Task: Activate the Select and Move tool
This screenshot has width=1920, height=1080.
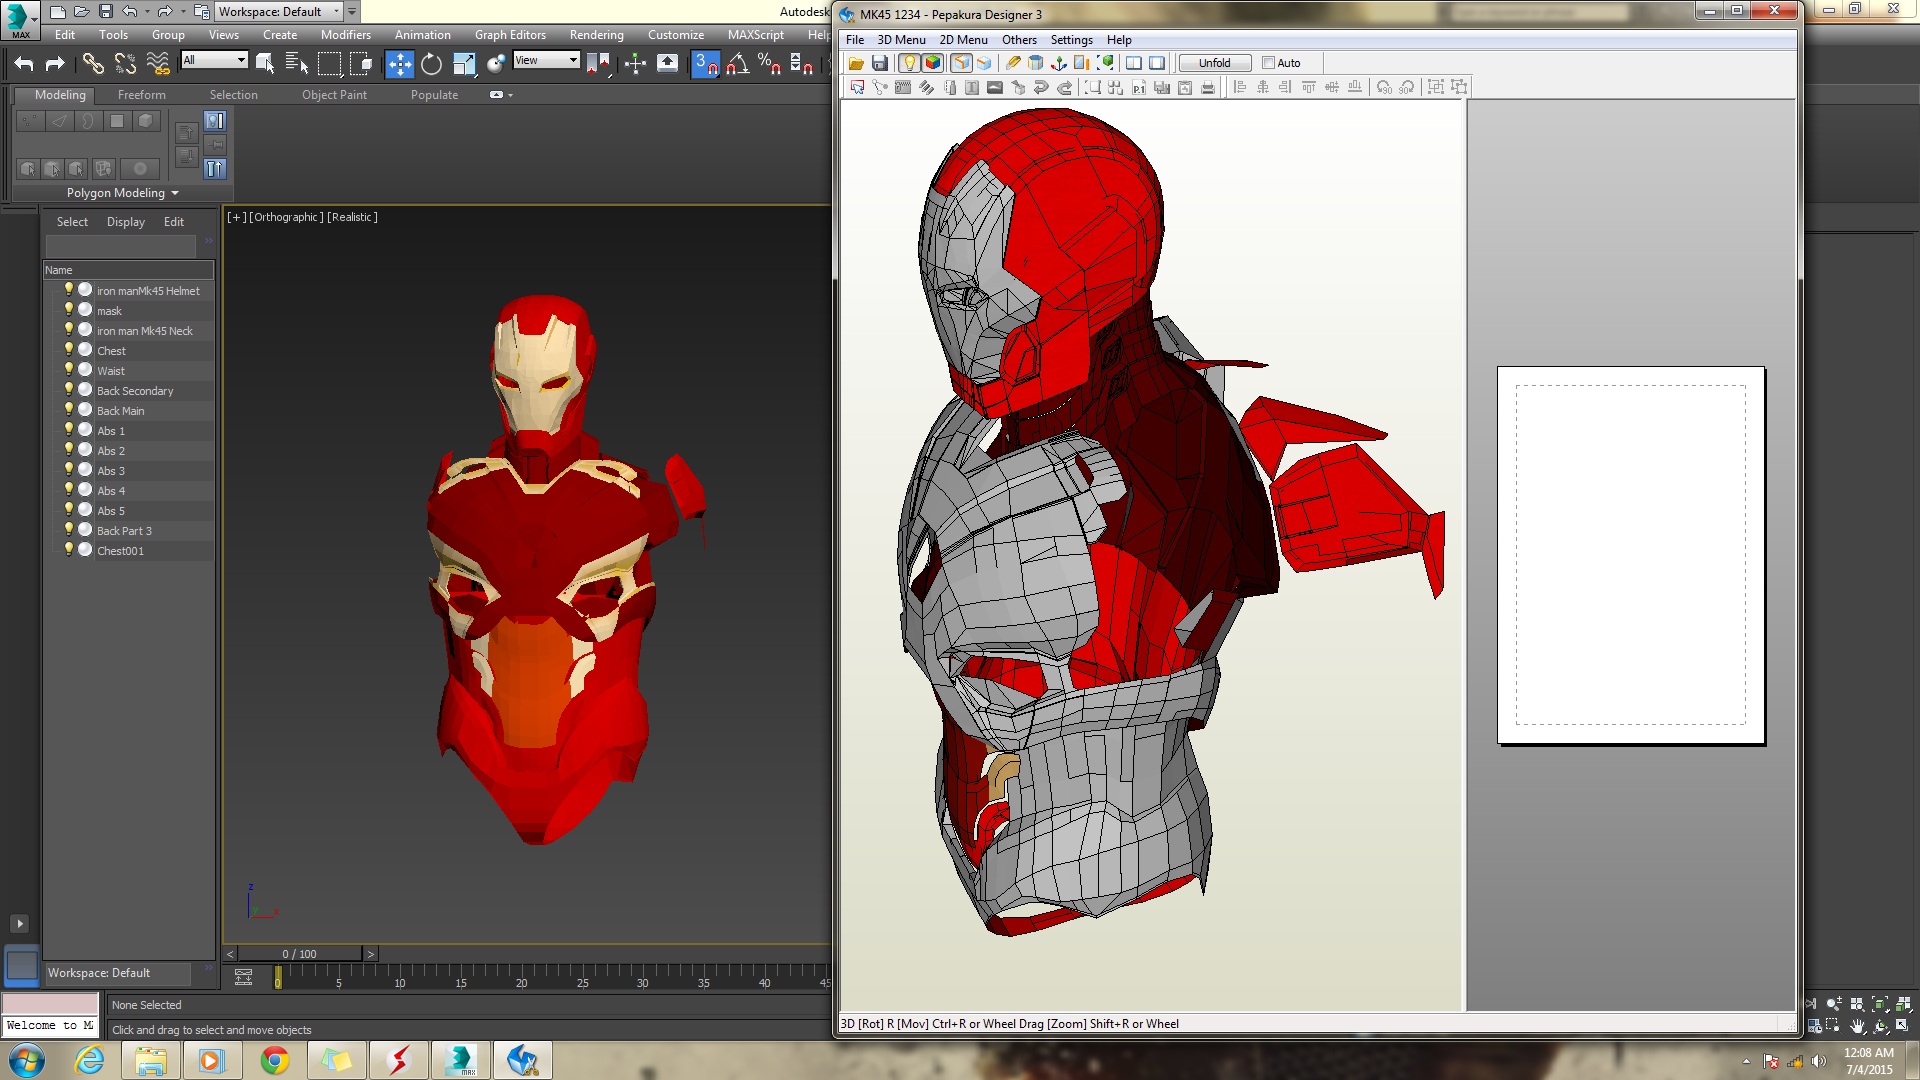Action: pyautogui.click(x=399, y=64)
